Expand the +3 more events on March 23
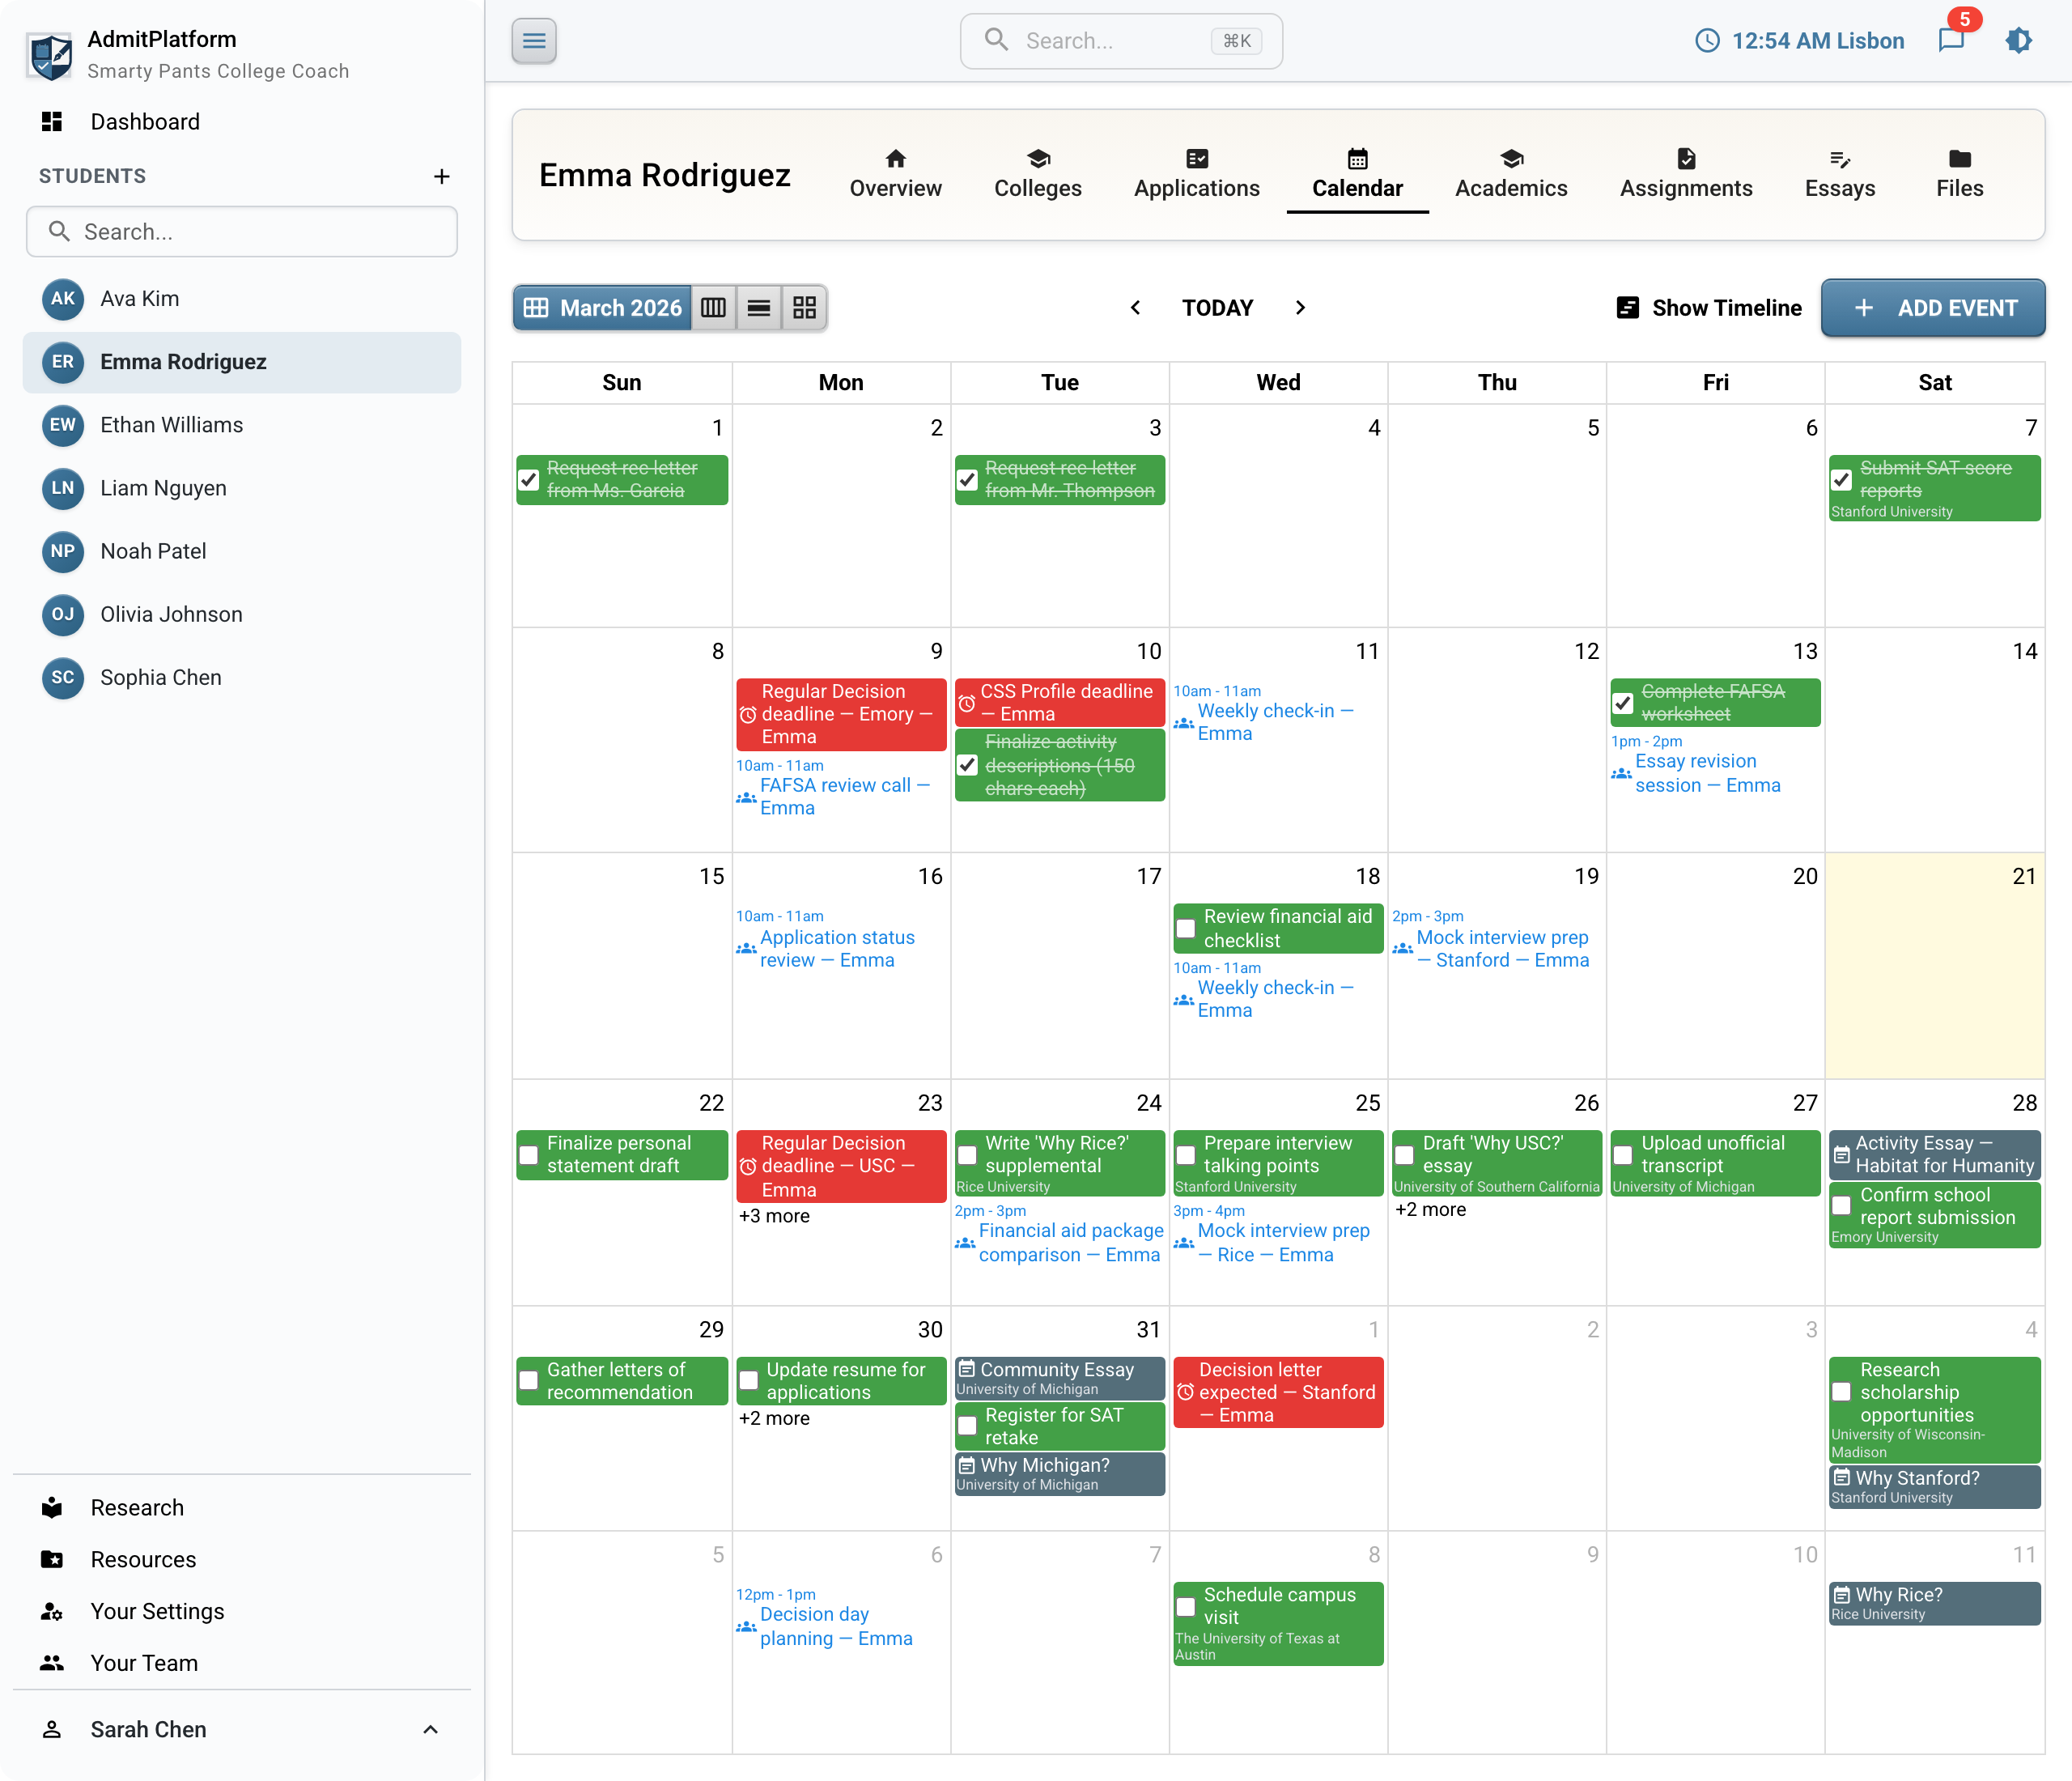The width and height of the screenshot is (2072, 1781). (775, 1216)
